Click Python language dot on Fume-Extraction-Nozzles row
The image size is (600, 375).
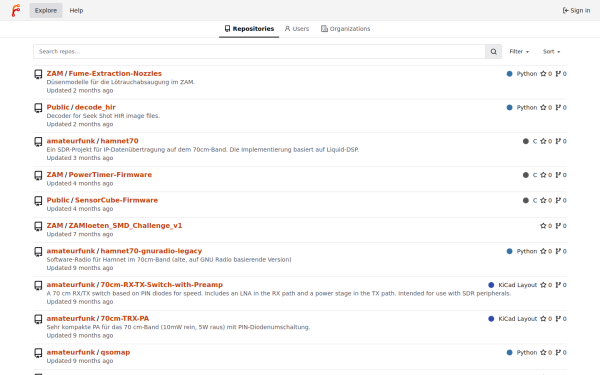509,74
